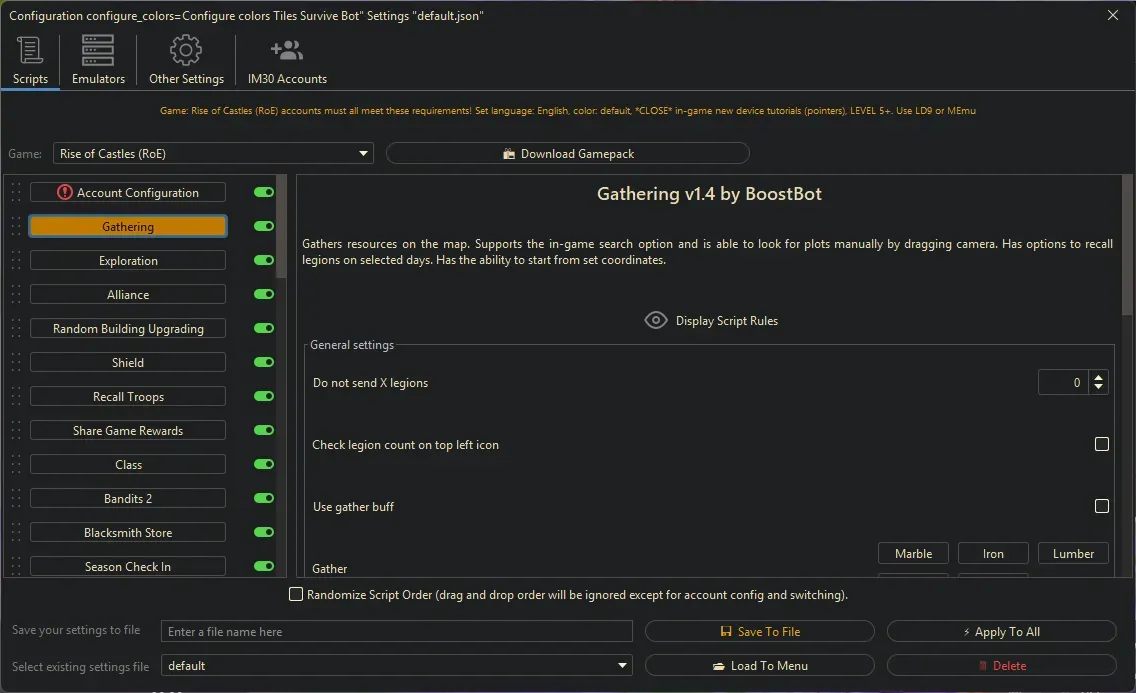Select the Alliance script
Viewport: 1136px width, 693px height.
pos(128,295)
